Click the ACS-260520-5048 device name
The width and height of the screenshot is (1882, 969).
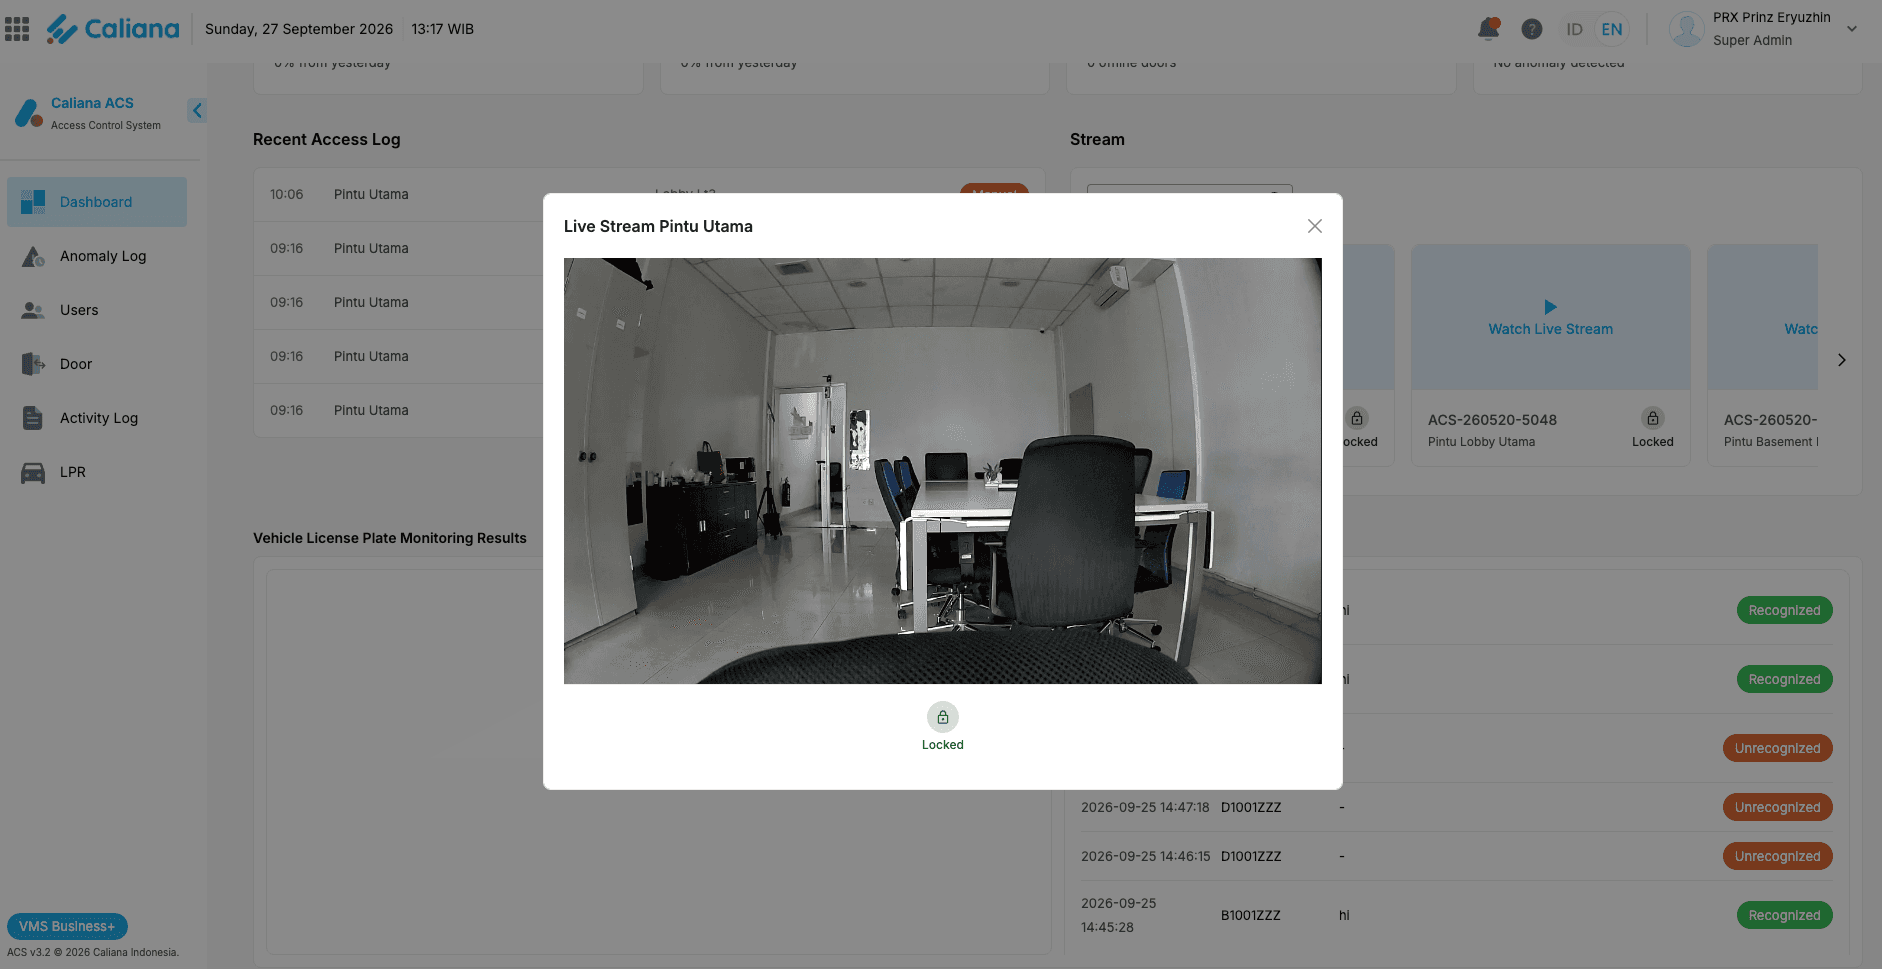tap(1492, 420)
